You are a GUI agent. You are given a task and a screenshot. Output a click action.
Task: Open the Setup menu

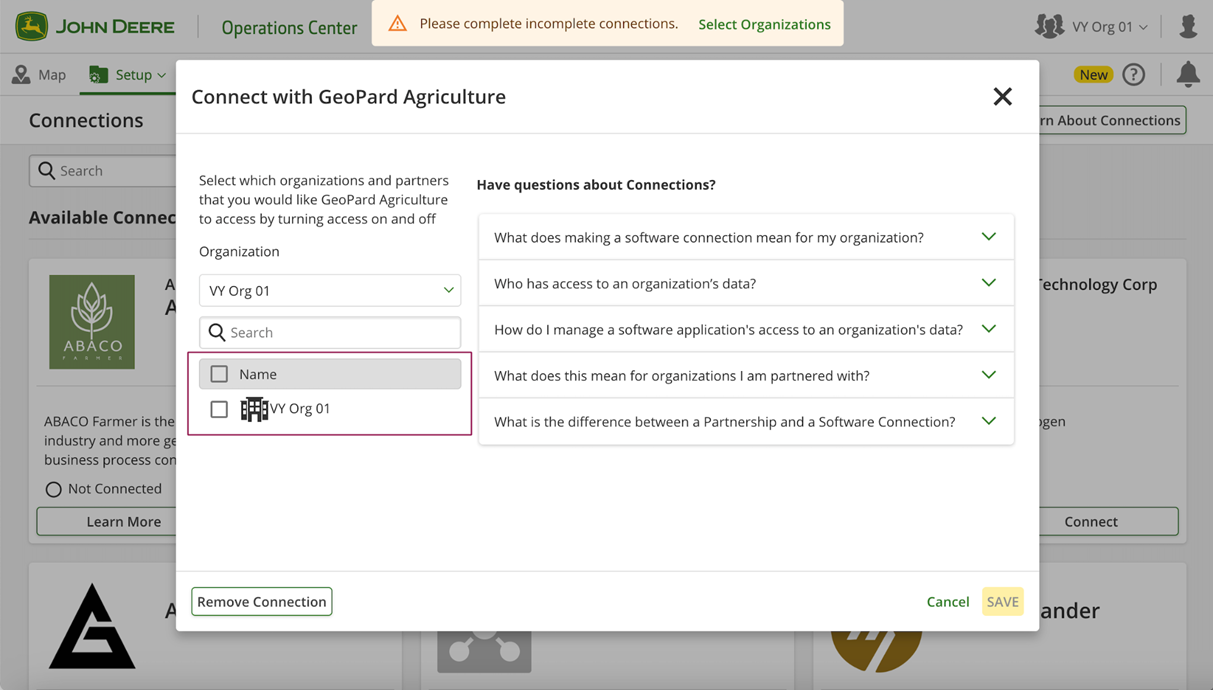[128, 75]
